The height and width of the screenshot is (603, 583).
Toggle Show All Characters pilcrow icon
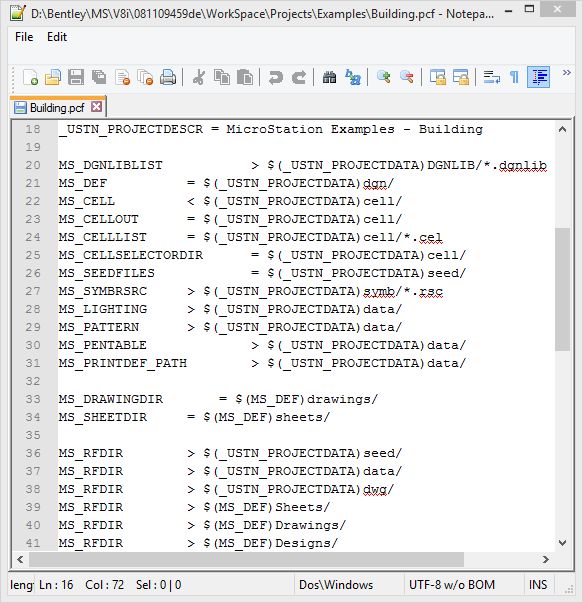tap(514, 77)
